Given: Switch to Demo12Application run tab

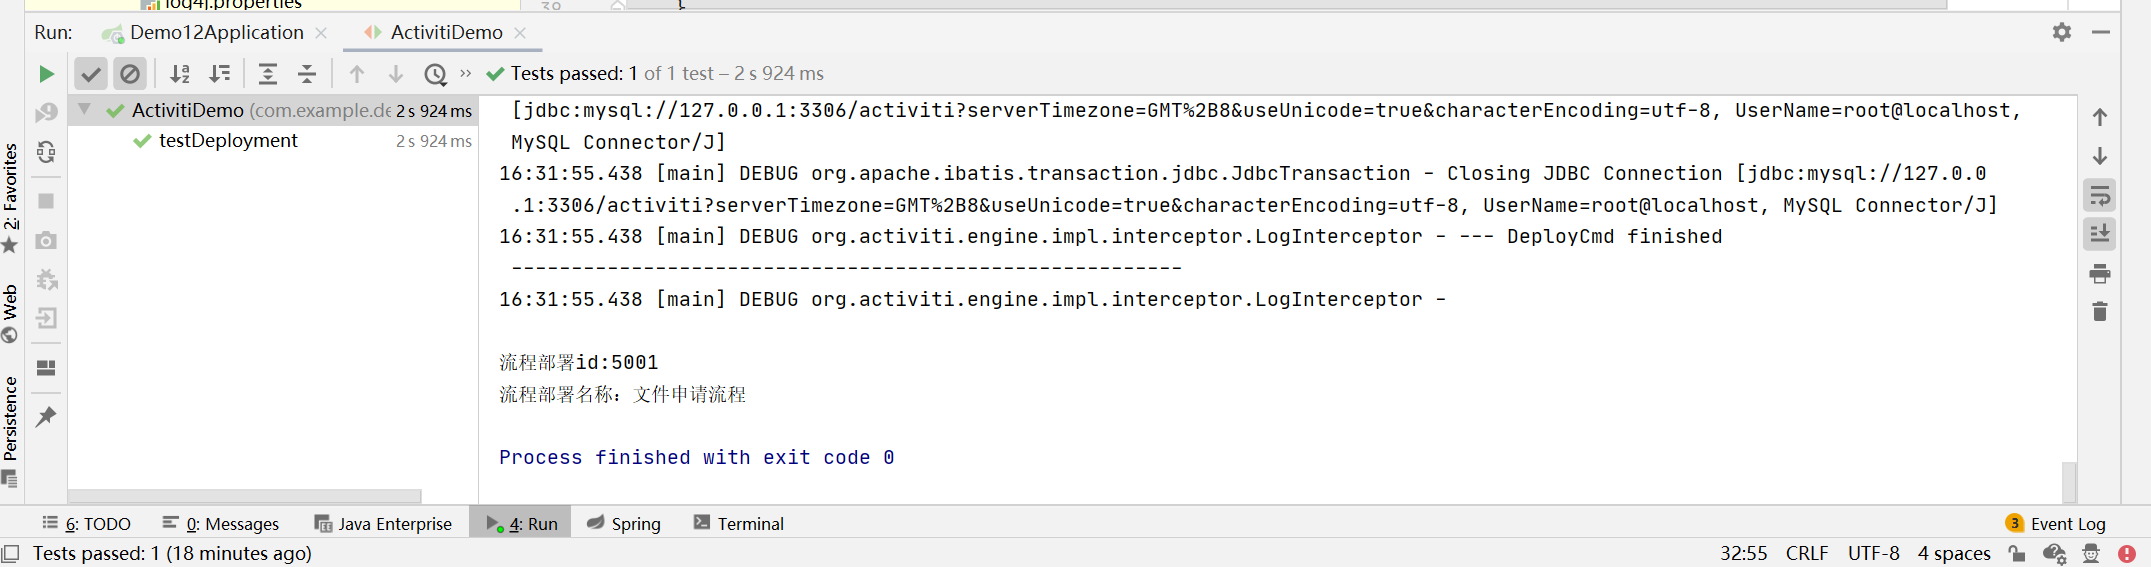Looking at the screenshot, I should [x=216, y=33].
